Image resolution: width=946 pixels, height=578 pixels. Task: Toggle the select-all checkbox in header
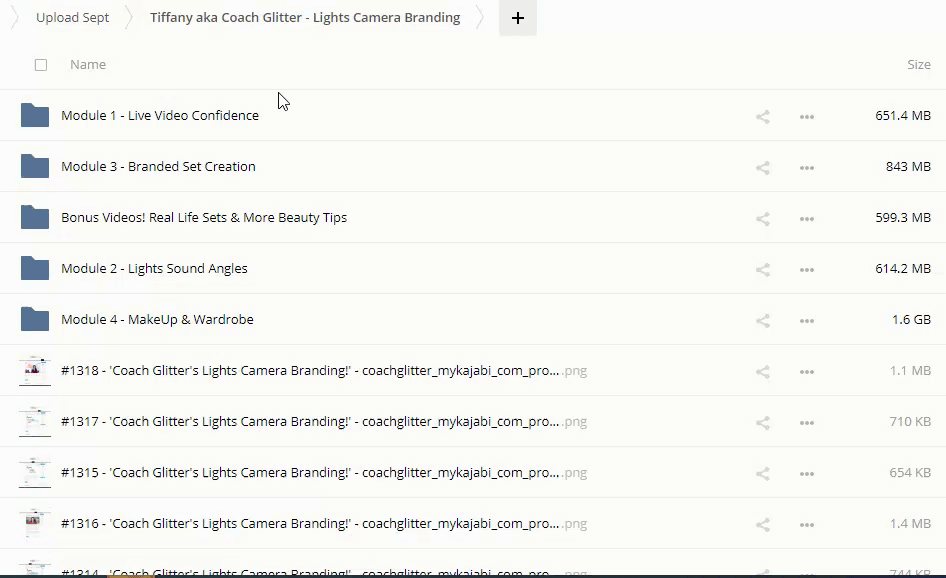point(41,65)
